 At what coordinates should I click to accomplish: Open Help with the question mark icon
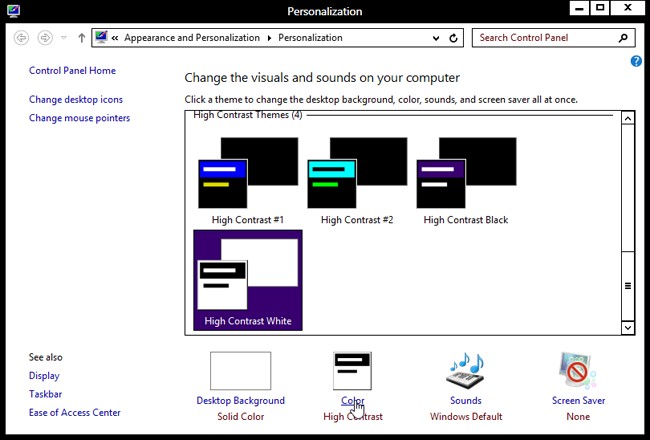pos(636,61)
